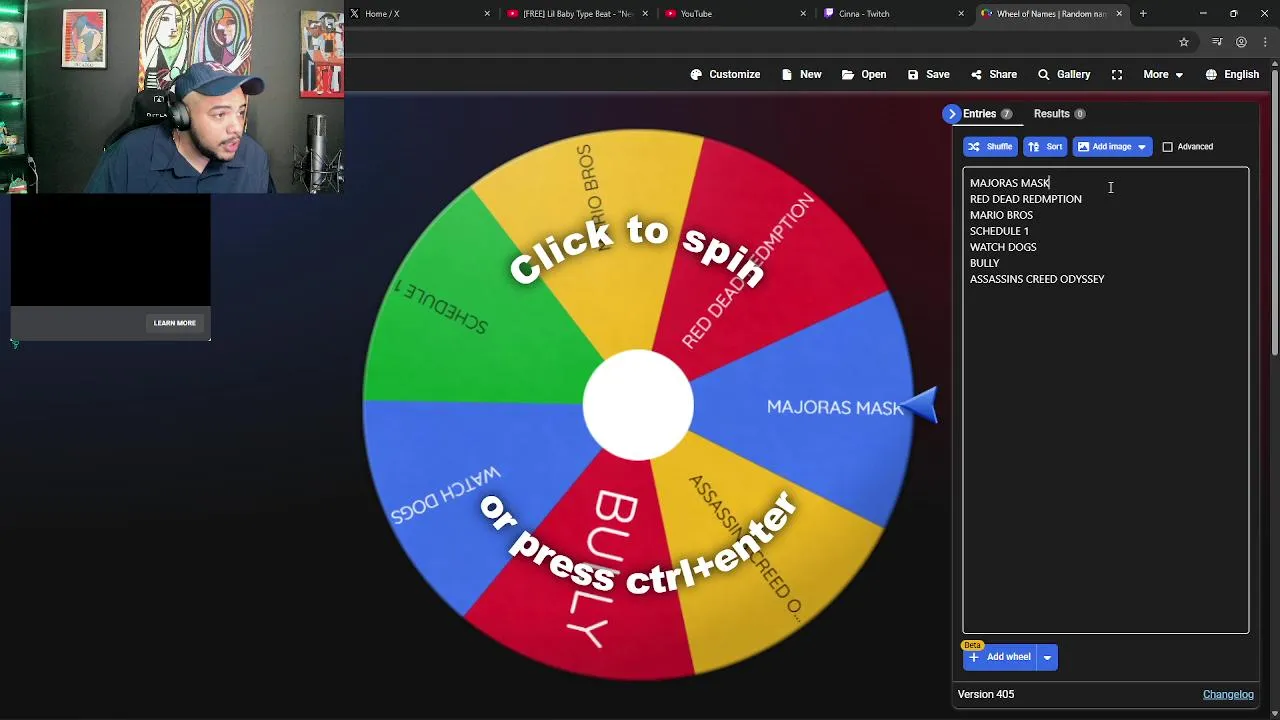Enable the Advanced checkbox
This screenshot has width=1280, height=720.
click(1167, 147)
